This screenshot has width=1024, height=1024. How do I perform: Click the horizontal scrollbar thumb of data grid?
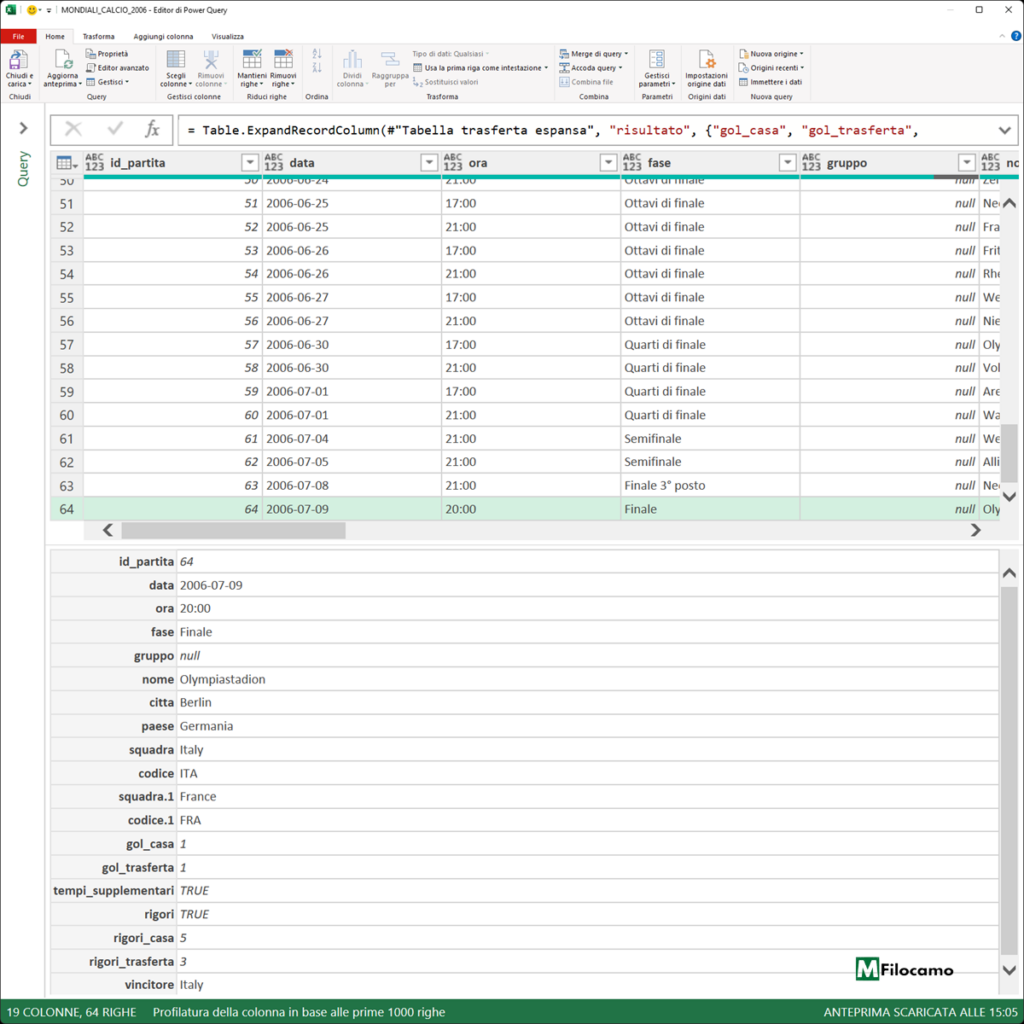point(233,530)
